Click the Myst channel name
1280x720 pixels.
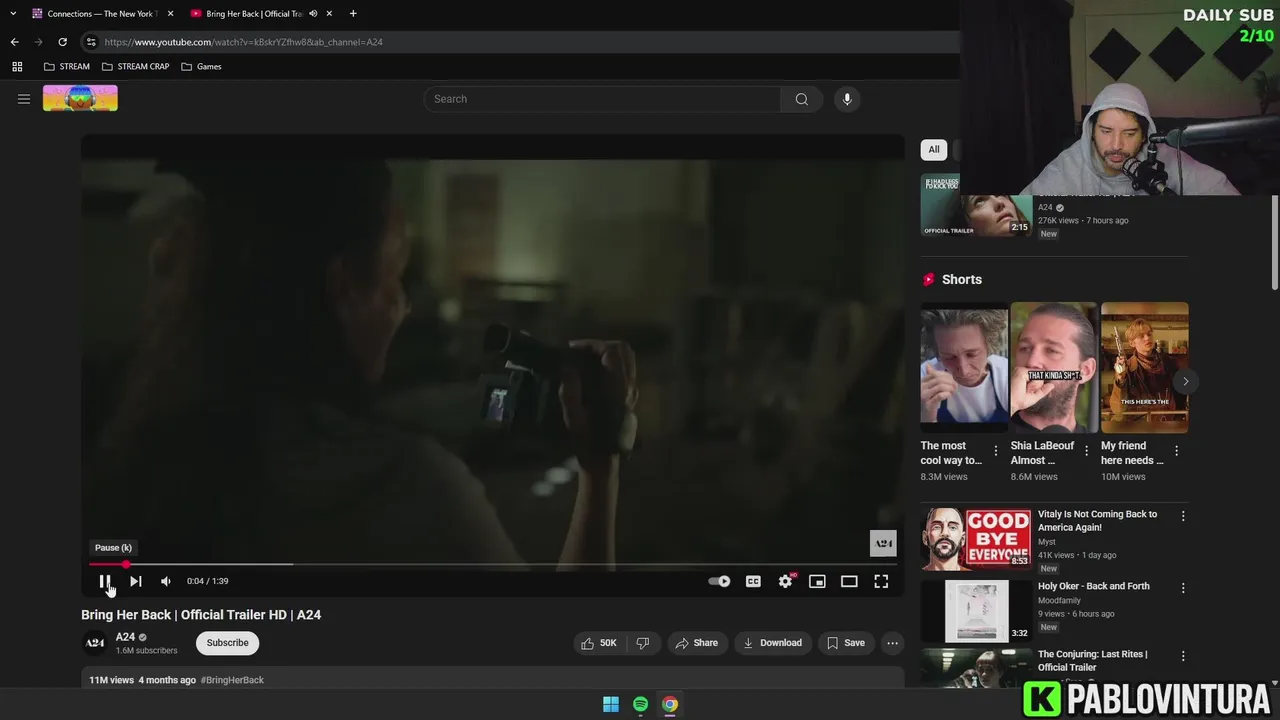(1046, 542)
